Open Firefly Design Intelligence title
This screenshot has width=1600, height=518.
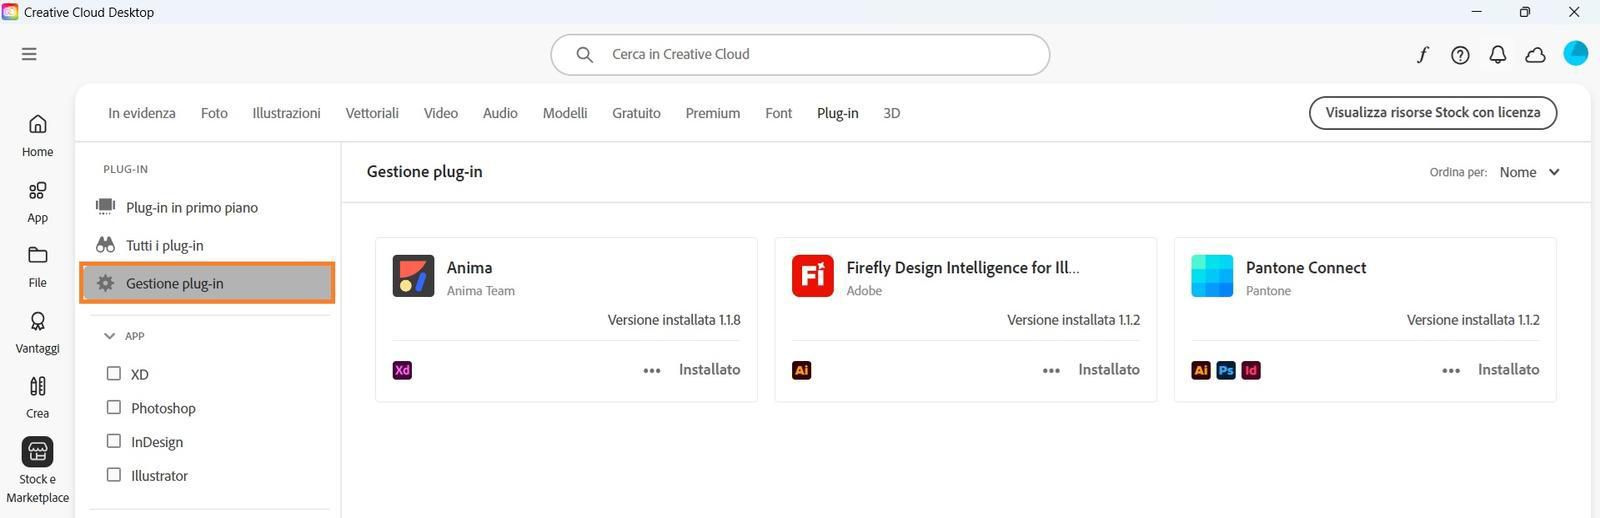tap(962, 268)
